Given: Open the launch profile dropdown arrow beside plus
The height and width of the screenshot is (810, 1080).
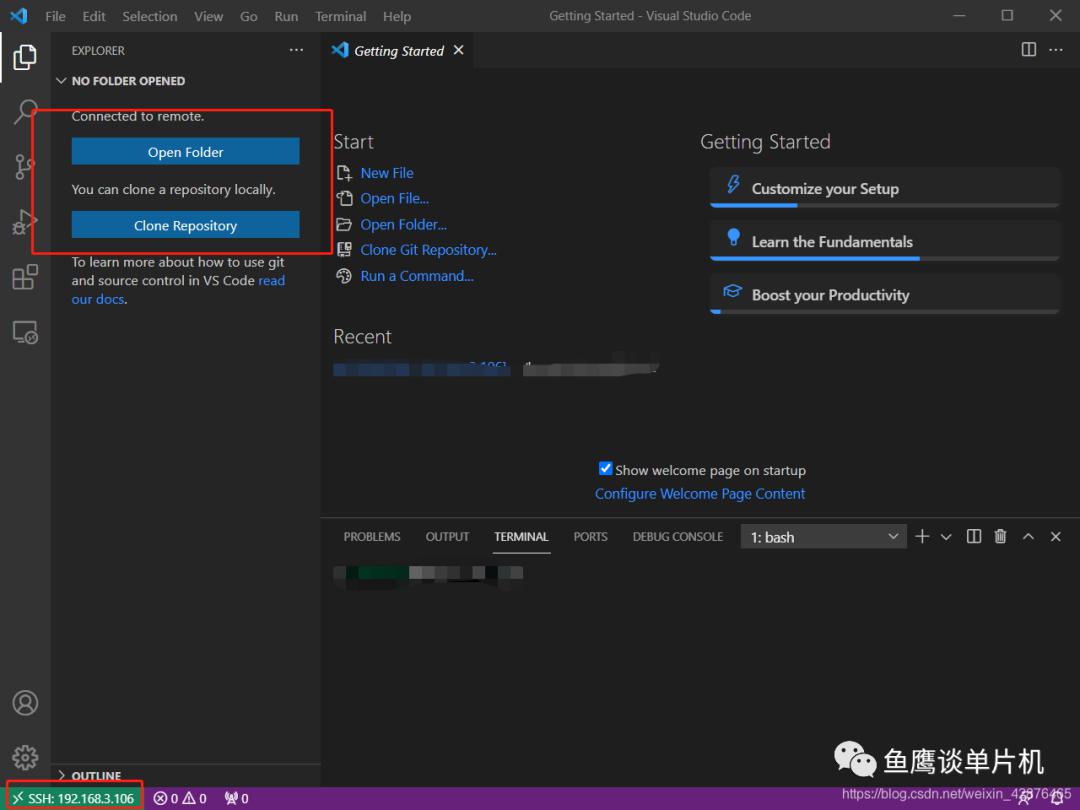Looking at the screenshot, I should pyautogui.click(x=946, y=537).
